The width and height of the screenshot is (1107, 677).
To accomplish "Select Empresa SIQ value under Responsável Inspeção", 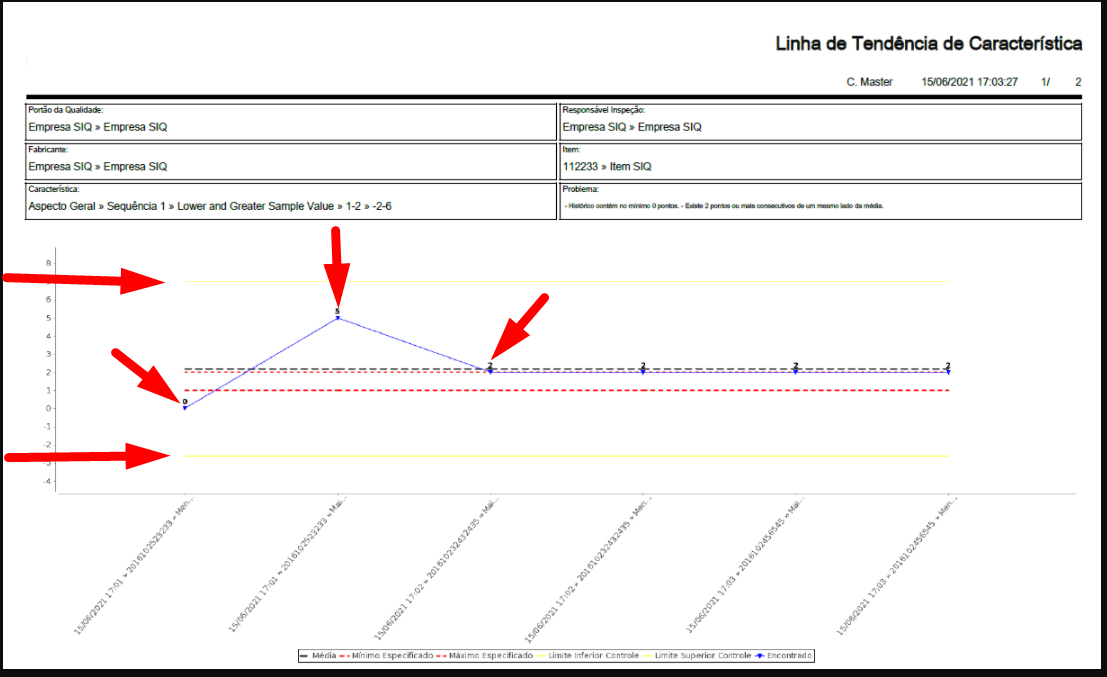I will pyautogui.click(x=632, y=127).
